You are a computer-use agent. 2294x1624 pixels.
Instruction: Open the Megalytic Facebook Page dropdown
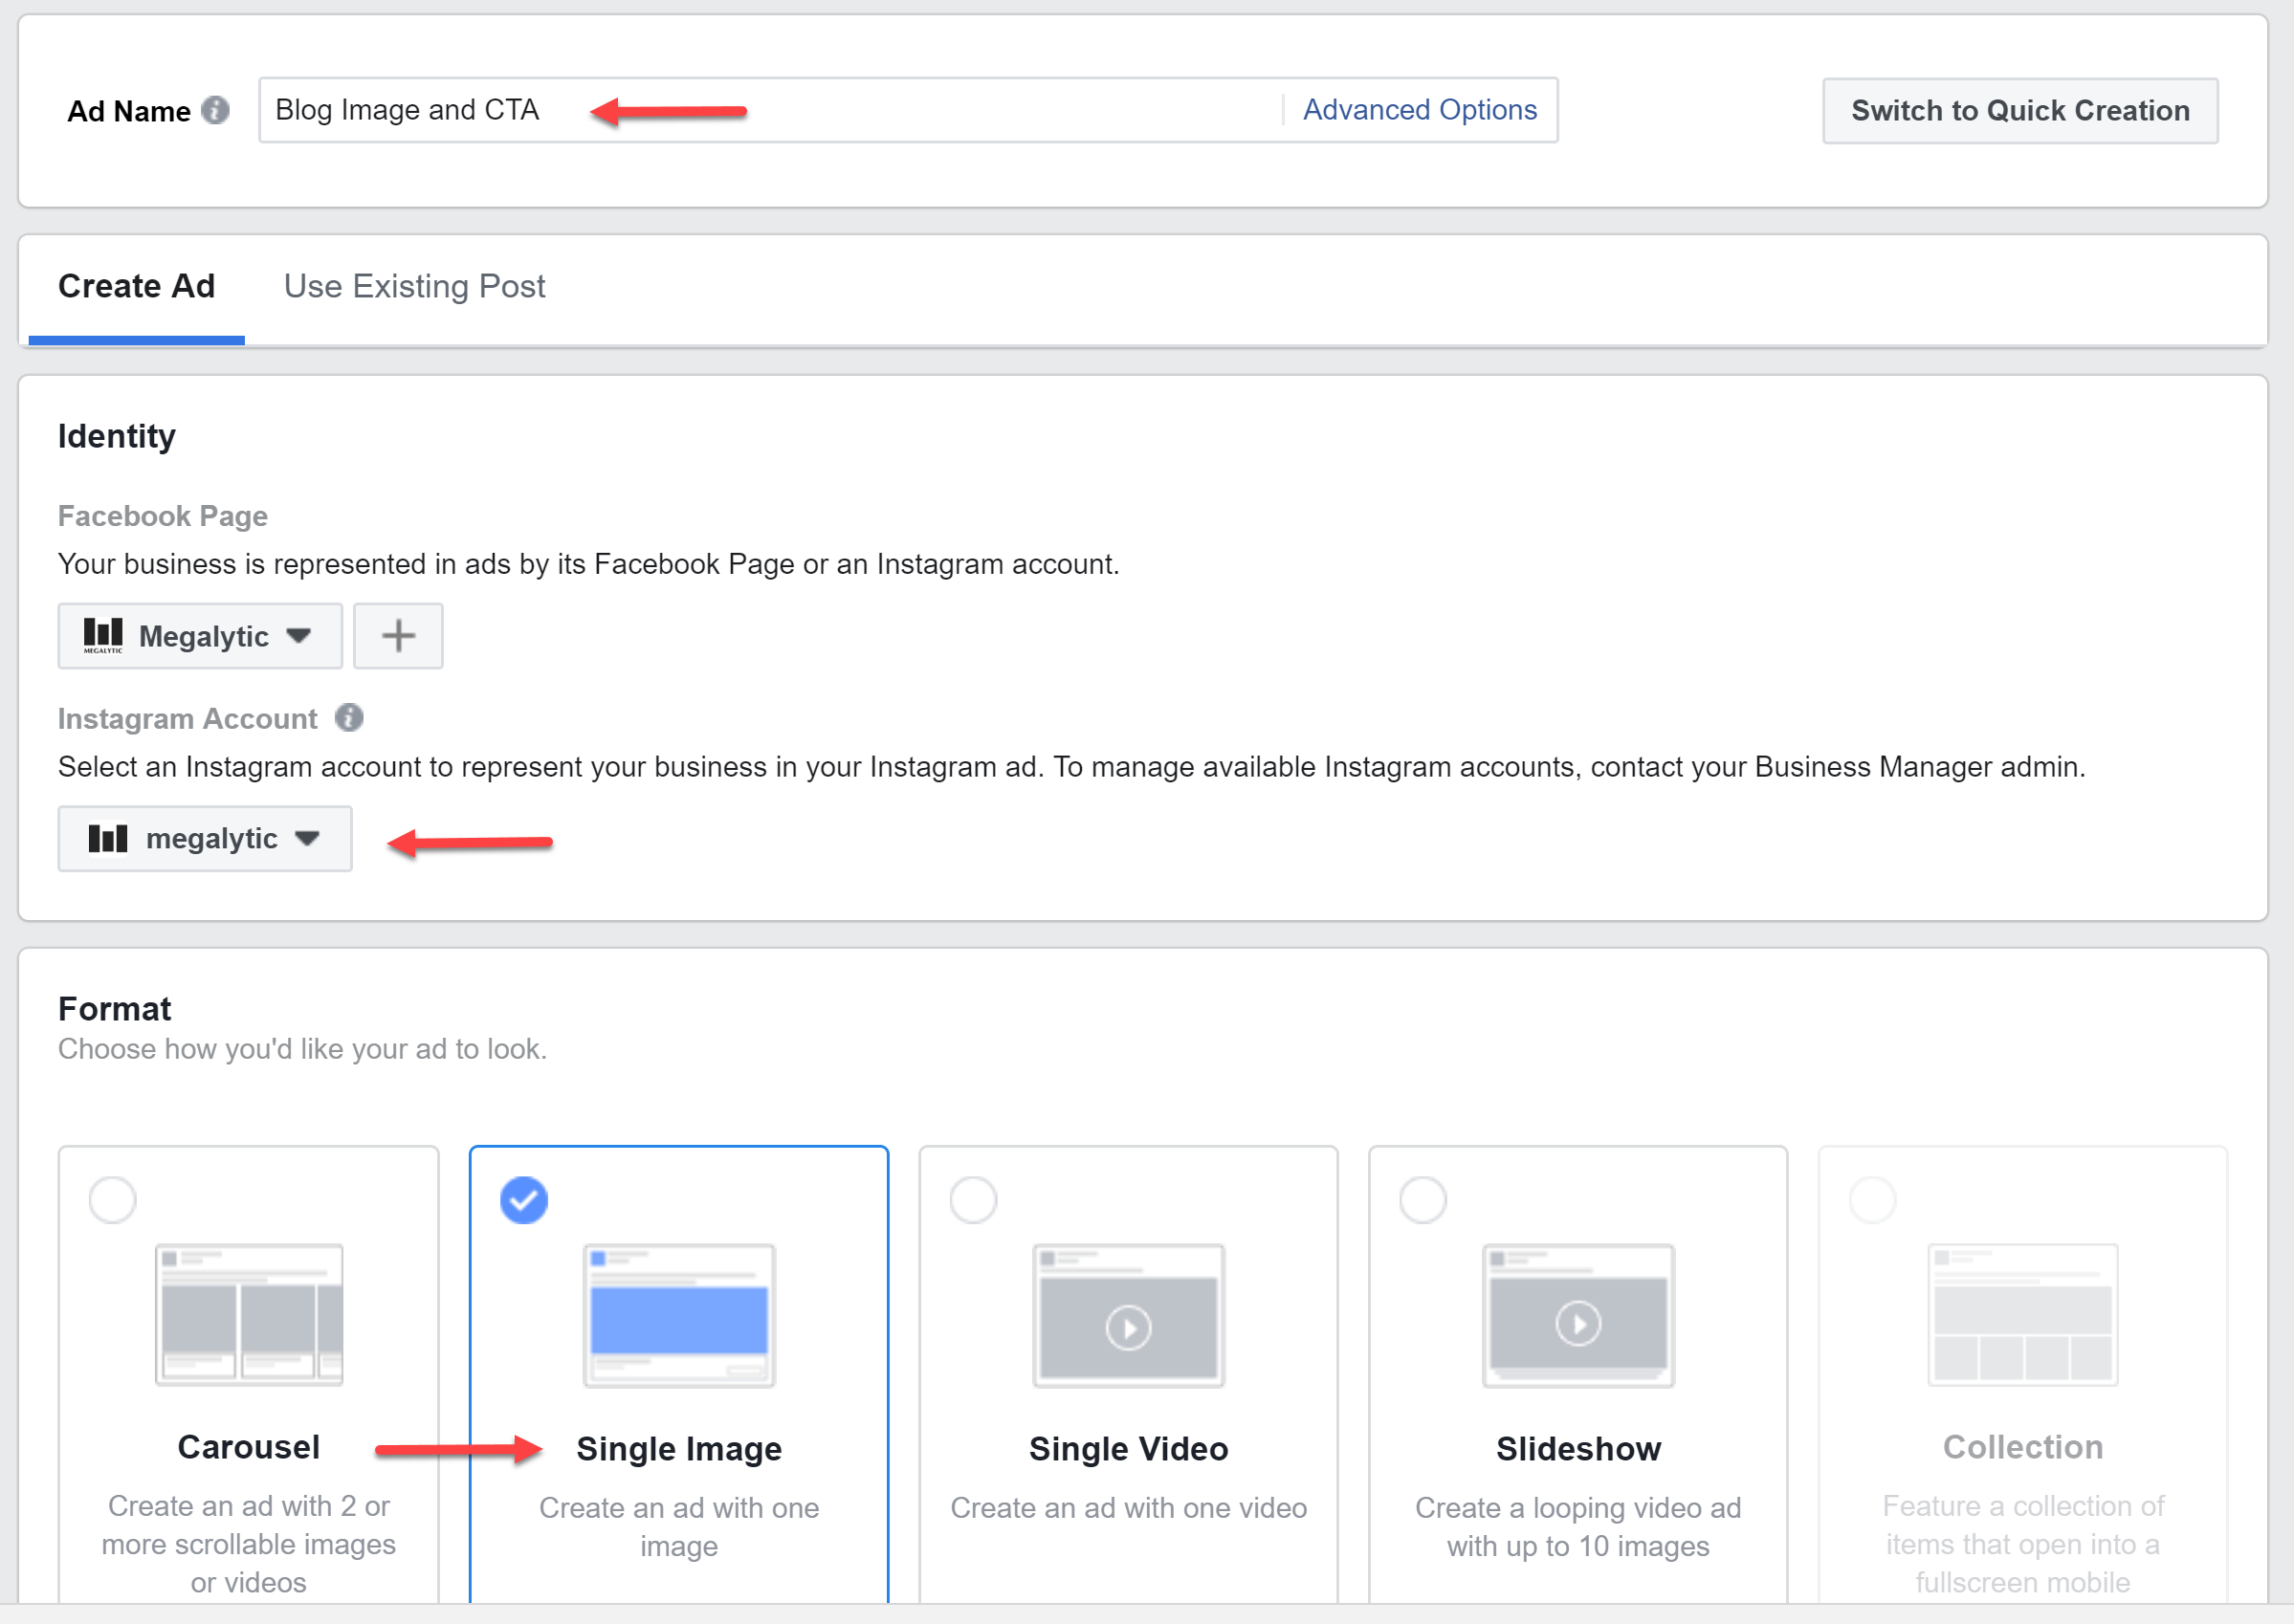[x=200, y=636]
